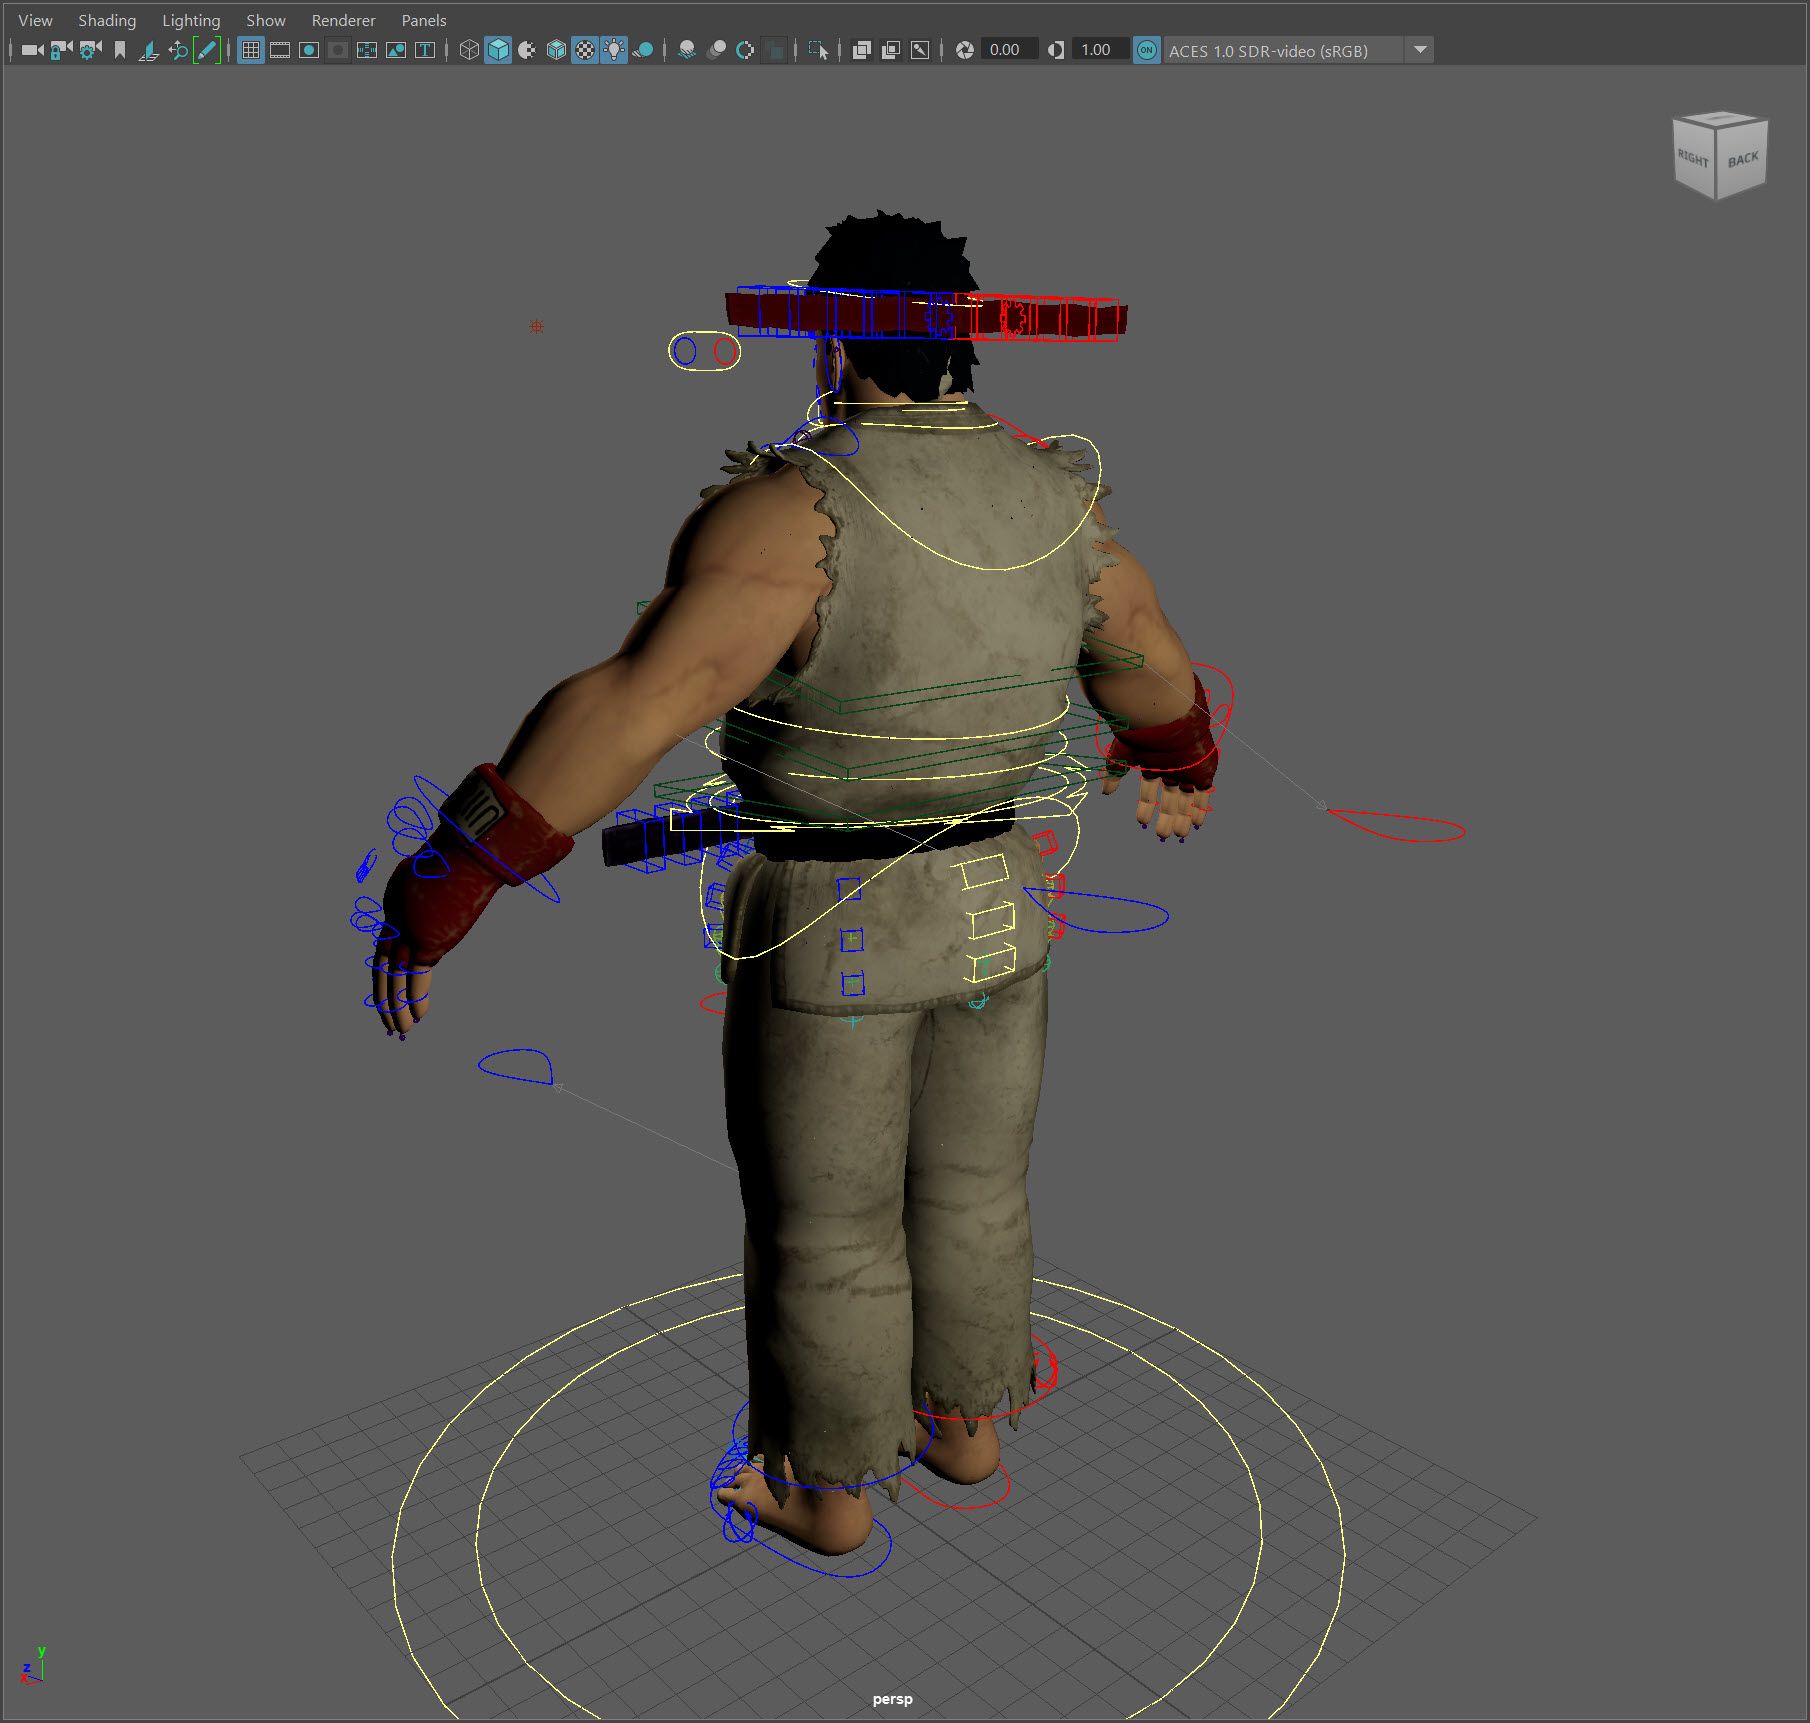Click the Bookmarks icon in panel toolbar
This screenshot has width=1810, height=1723.
coord(120,50)
